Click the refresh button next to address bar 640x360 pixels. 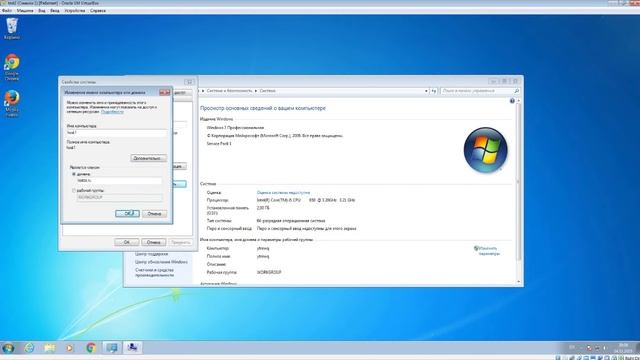point(433,91)
